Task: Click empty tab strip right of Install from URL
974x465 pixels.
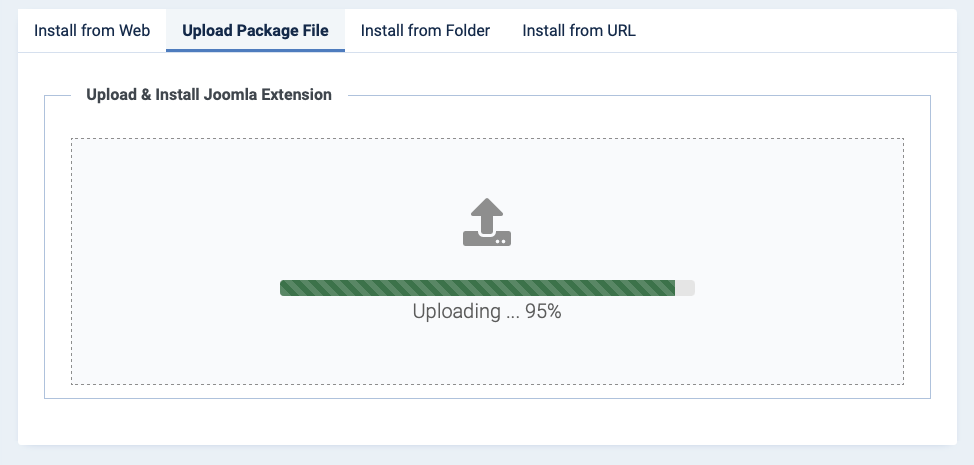Action: [x=801, y=30]
